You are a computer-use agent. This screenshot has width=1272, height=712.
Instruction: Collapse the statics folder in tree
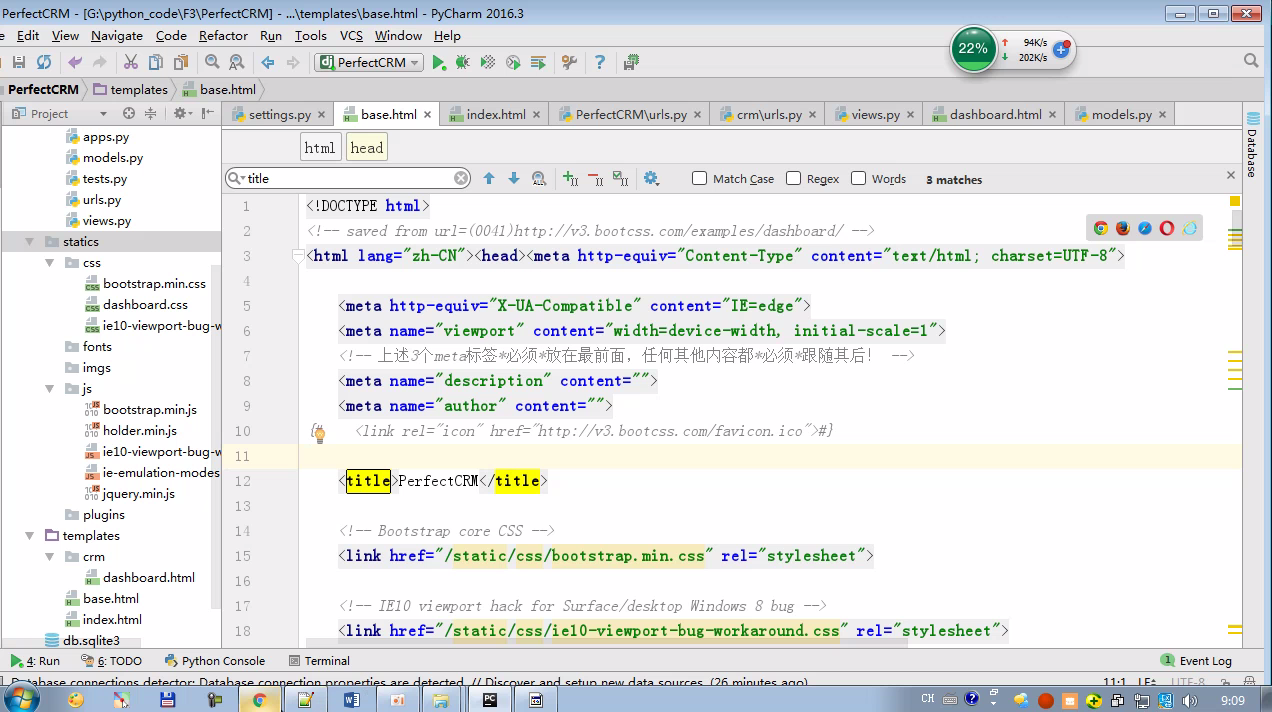click(x=31, y=242)
